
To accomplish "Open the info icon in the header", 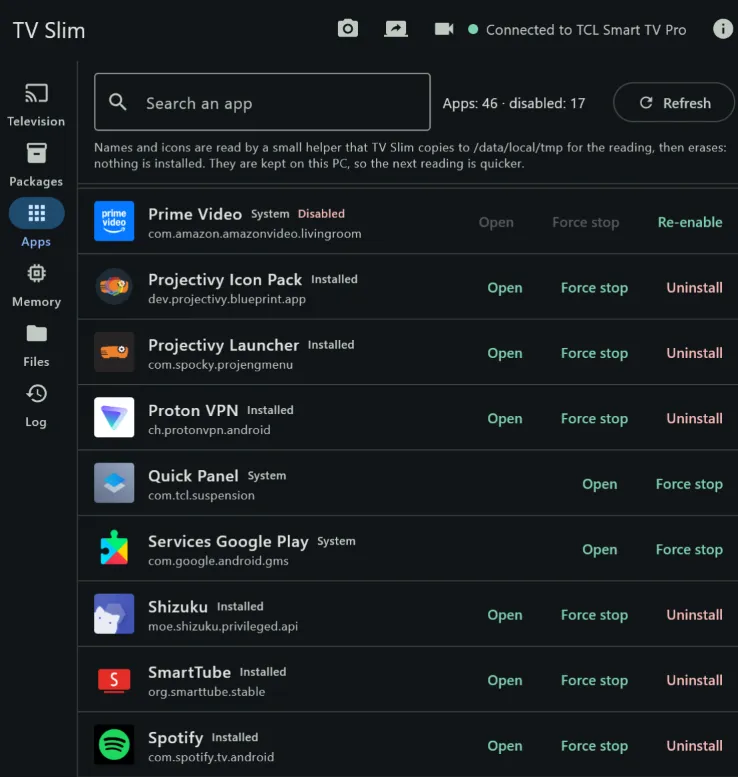I will coord(723,29).
